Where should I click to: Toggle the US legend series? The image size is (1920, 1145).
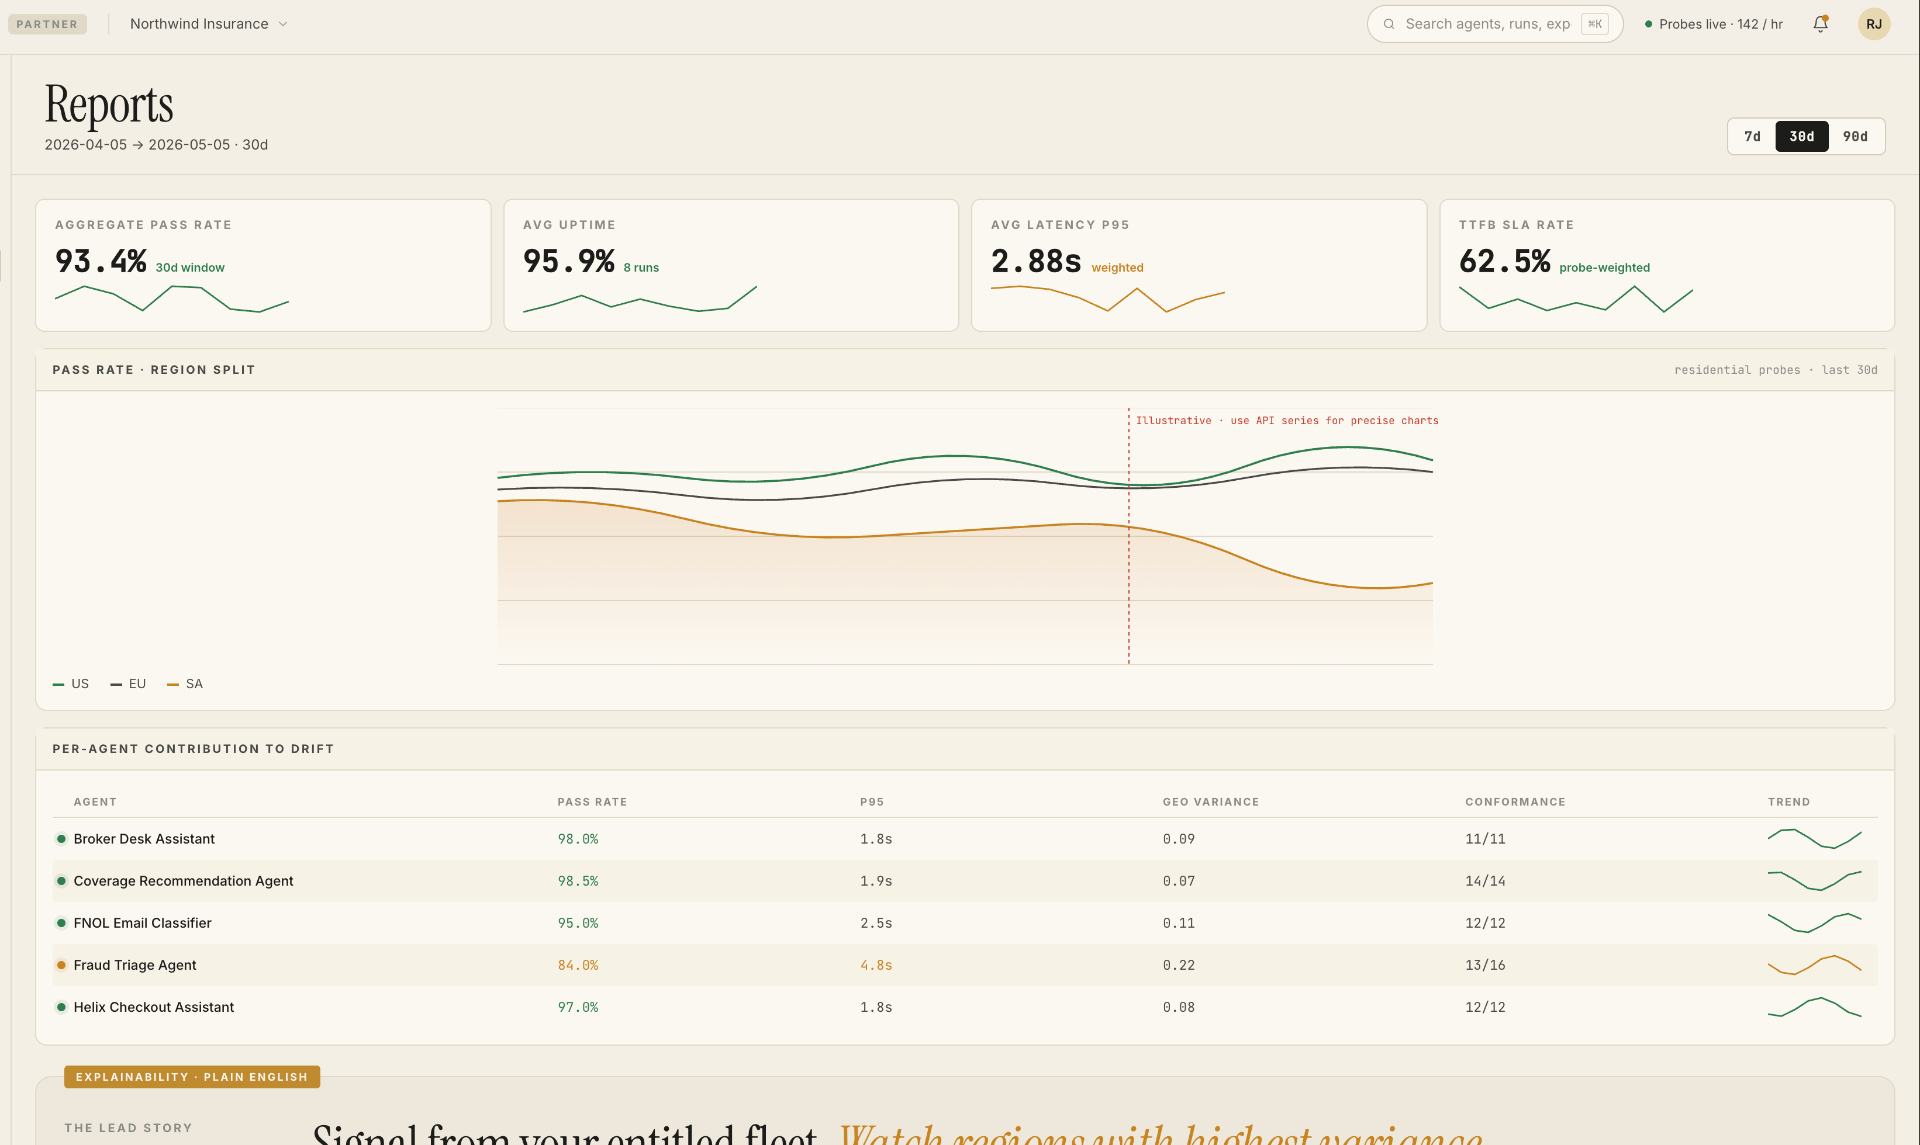[x=71, y=684]
